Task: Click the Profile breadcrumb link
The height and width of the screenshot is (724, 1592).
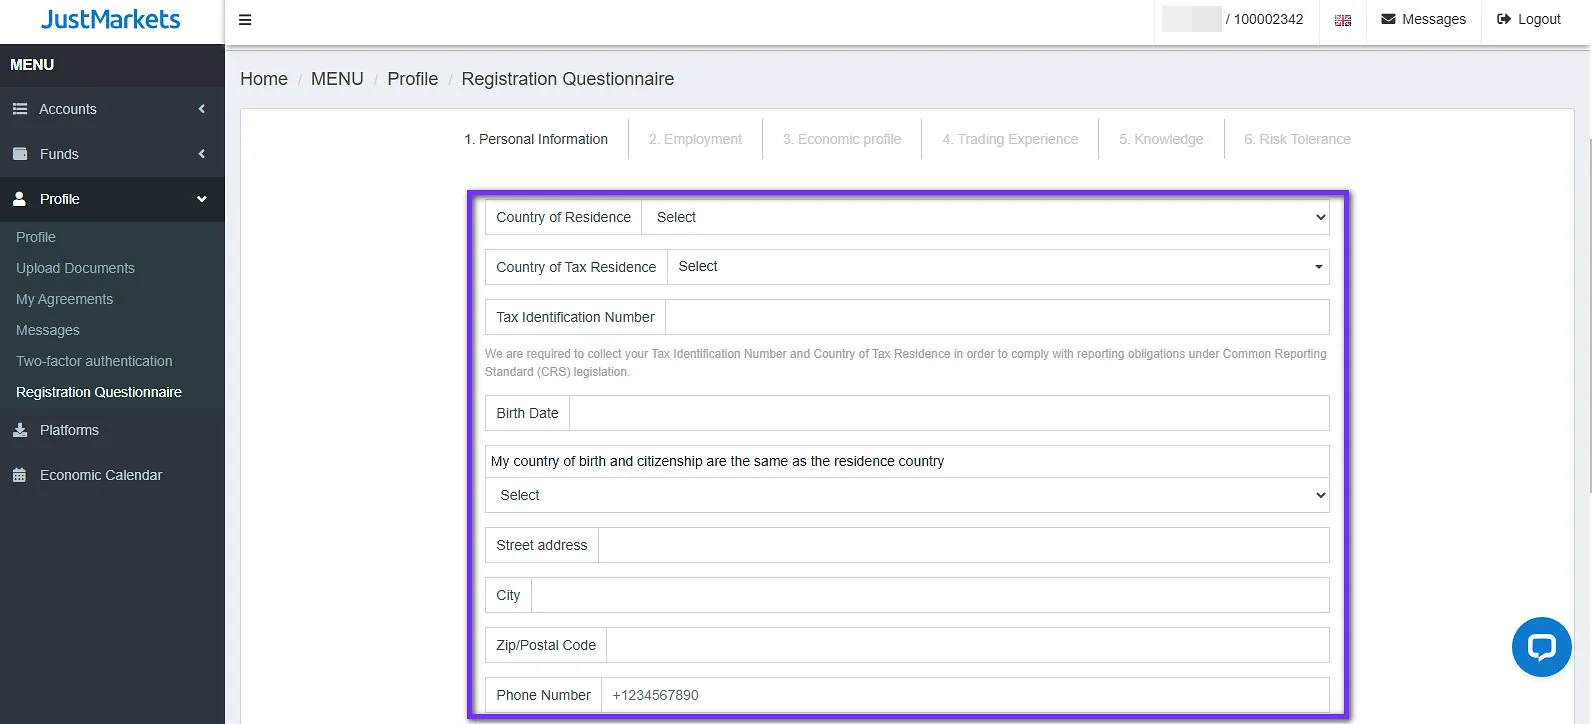Action: 413,79
